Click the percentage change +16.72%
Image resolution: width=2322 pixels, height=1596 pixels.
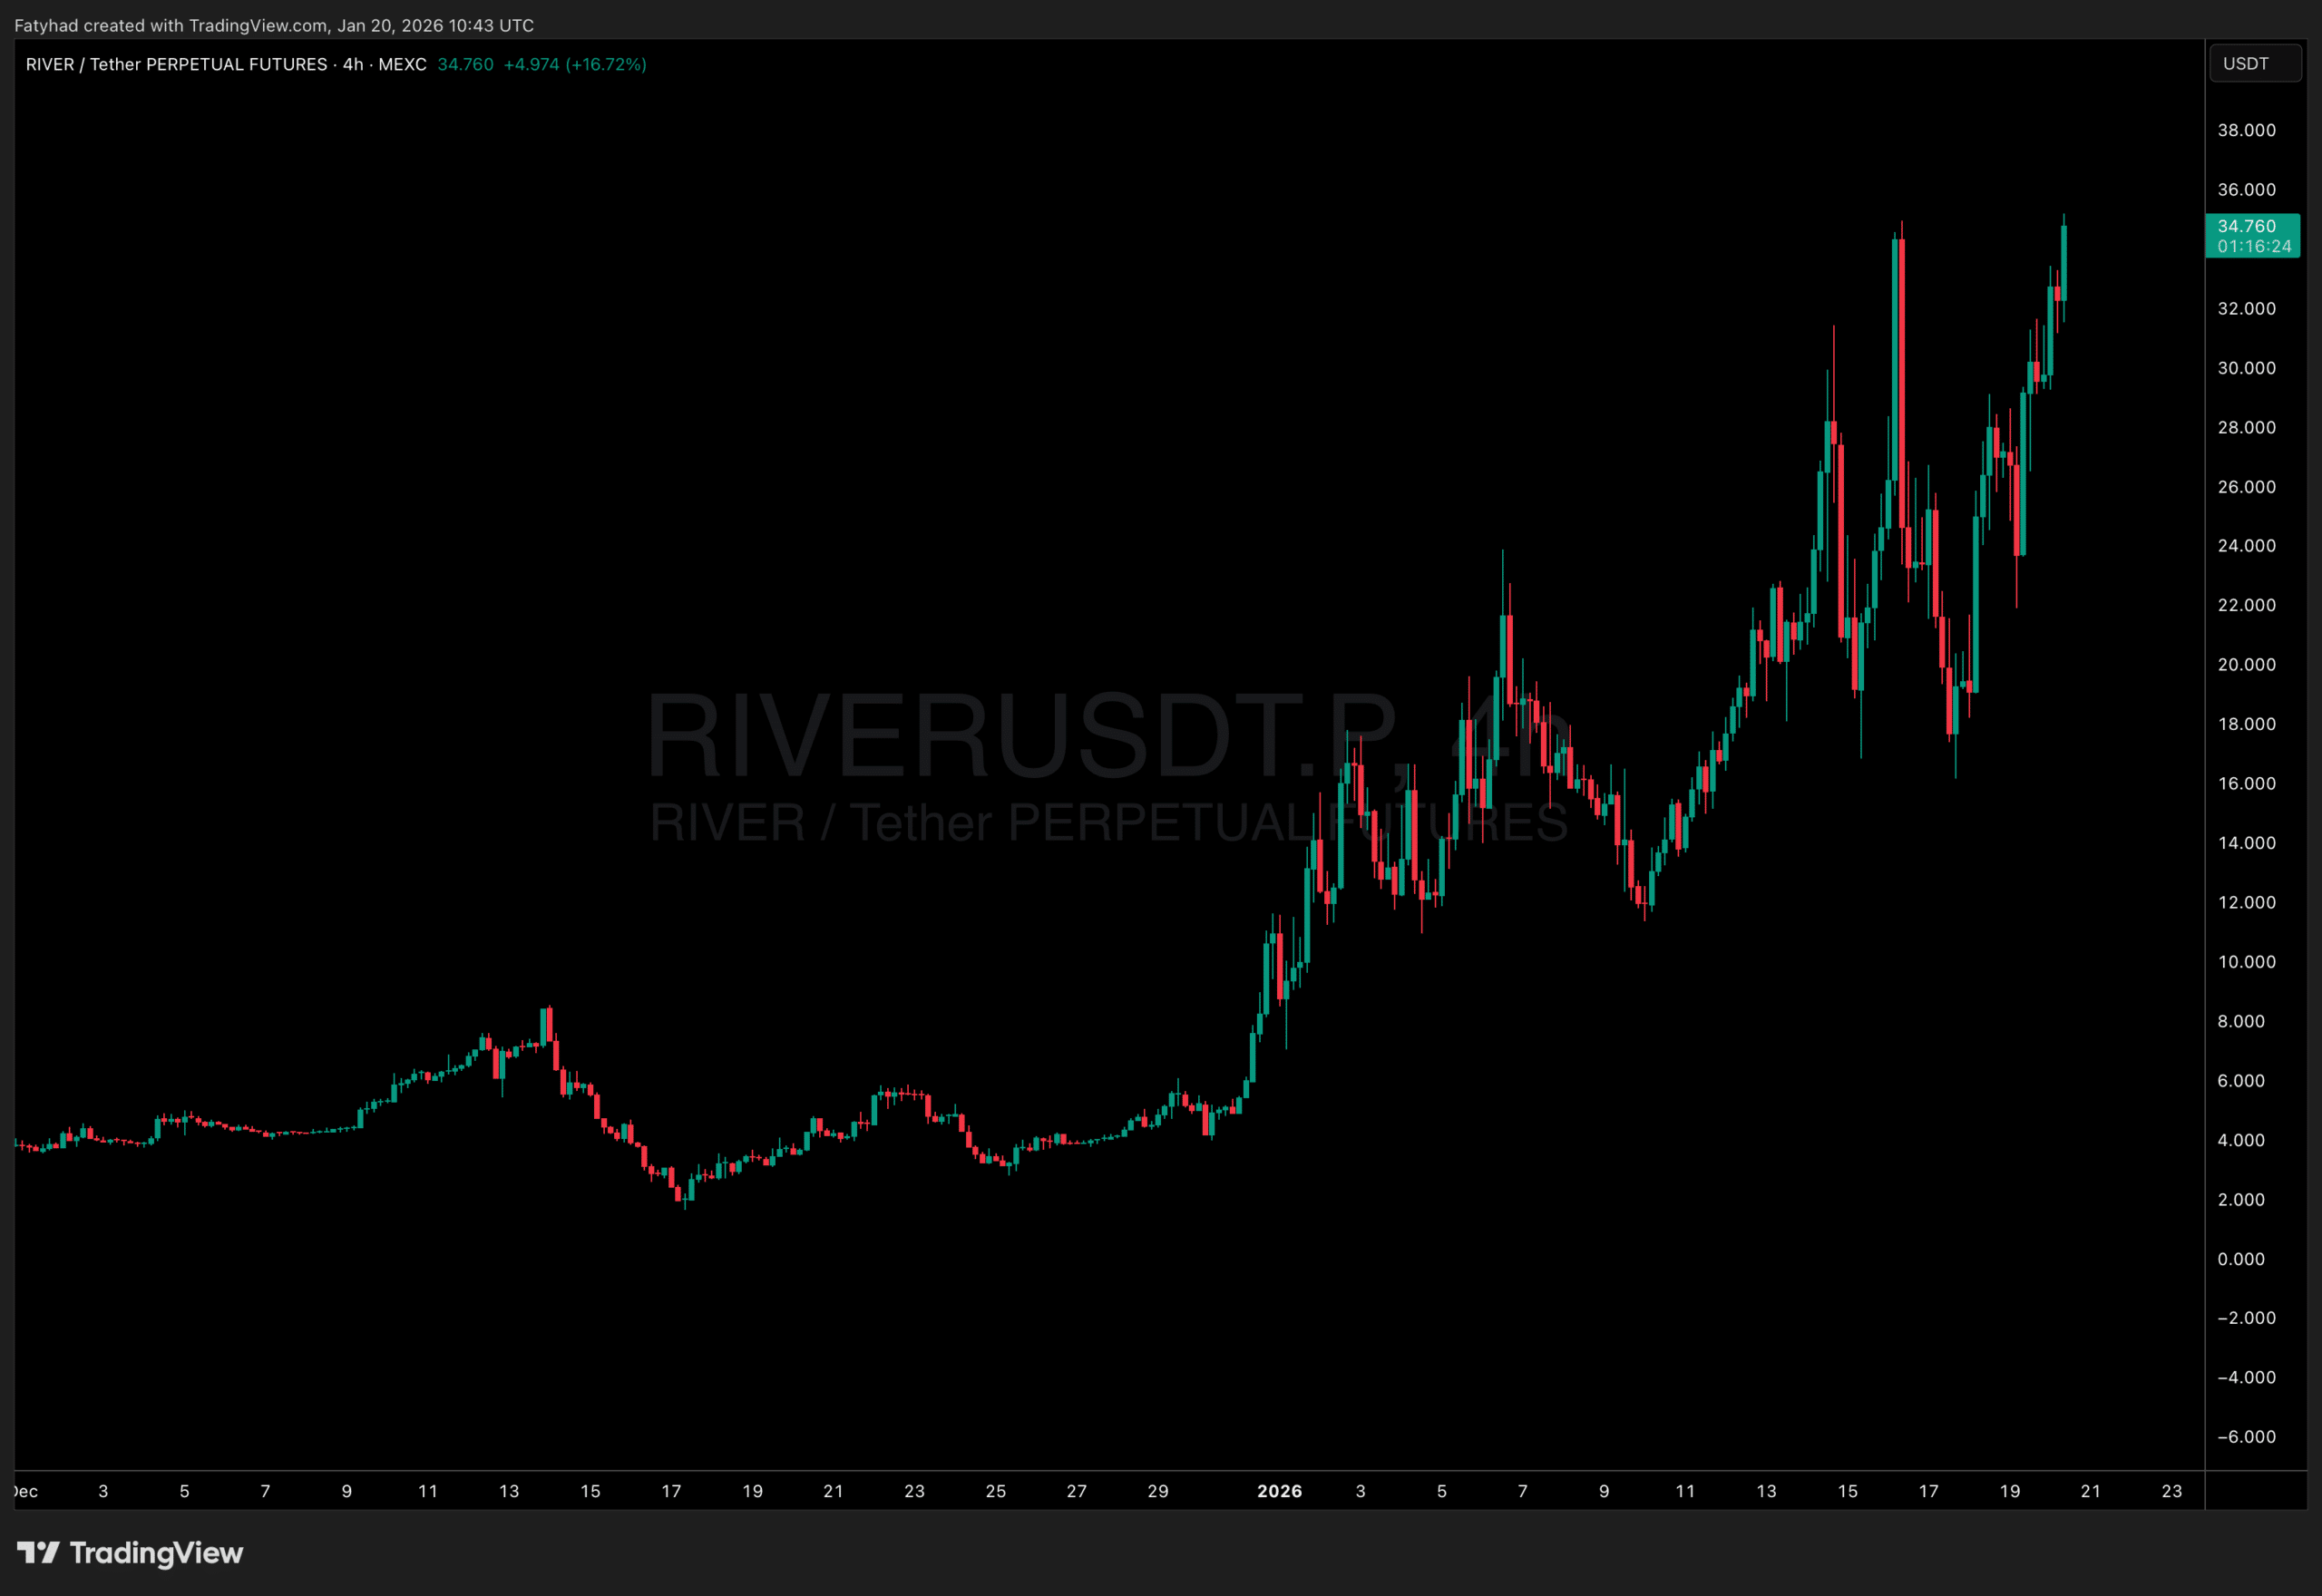point(607,64)
